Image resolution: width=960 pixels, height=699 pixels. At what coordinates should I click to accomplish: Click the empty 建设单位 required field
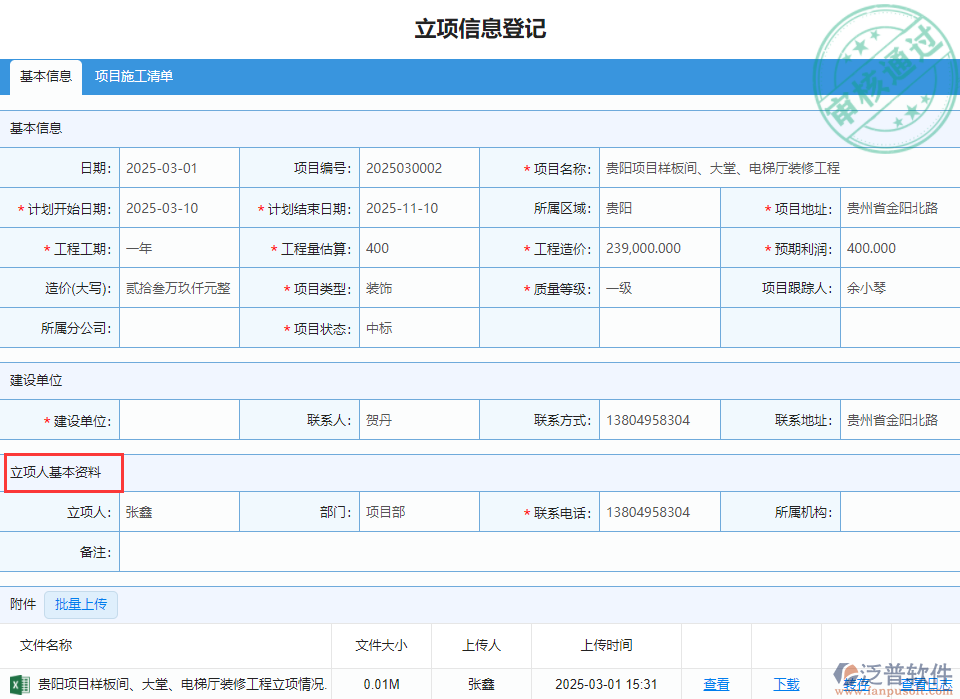179,419
